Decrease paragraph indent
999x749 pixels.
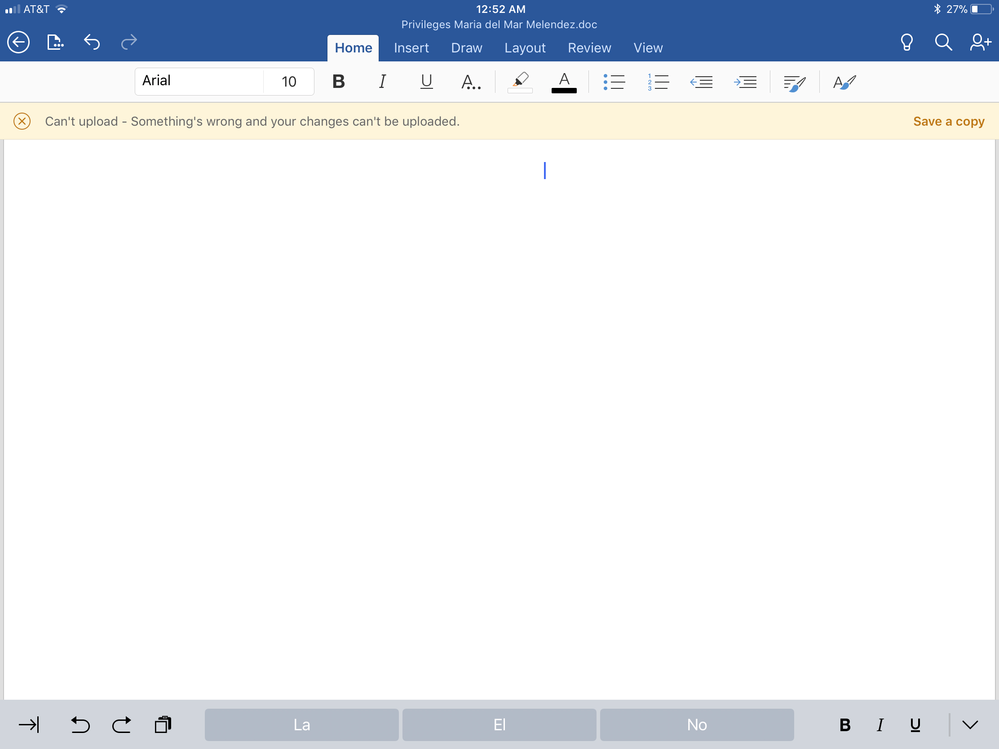701,82
